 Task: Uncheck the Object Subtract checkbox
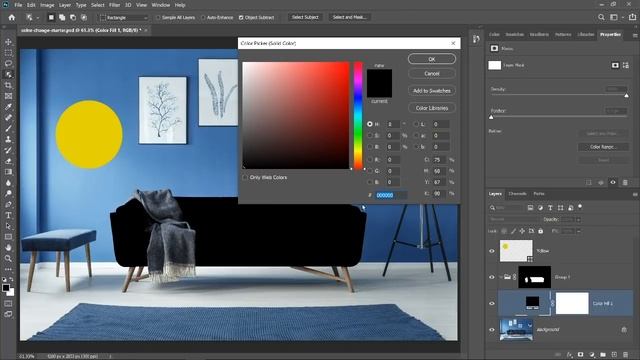(241, 18)
